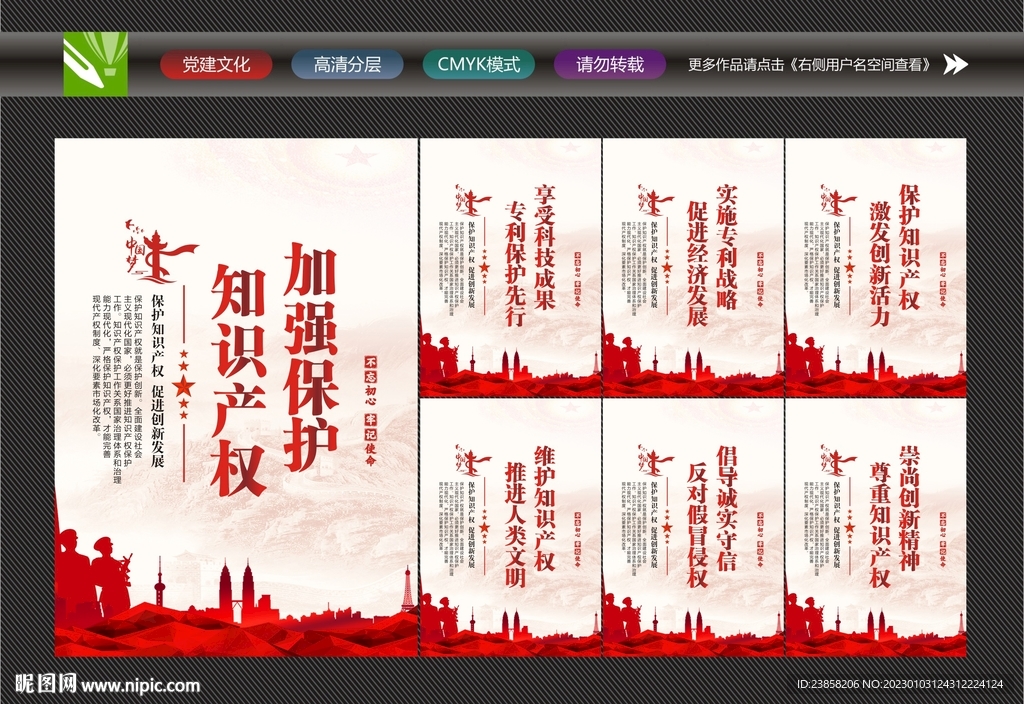Viewport: 1024px width, 704px height.
Task: Open the 保护知识产权 激发创新活力 poster
Action: tap(876, 268)
